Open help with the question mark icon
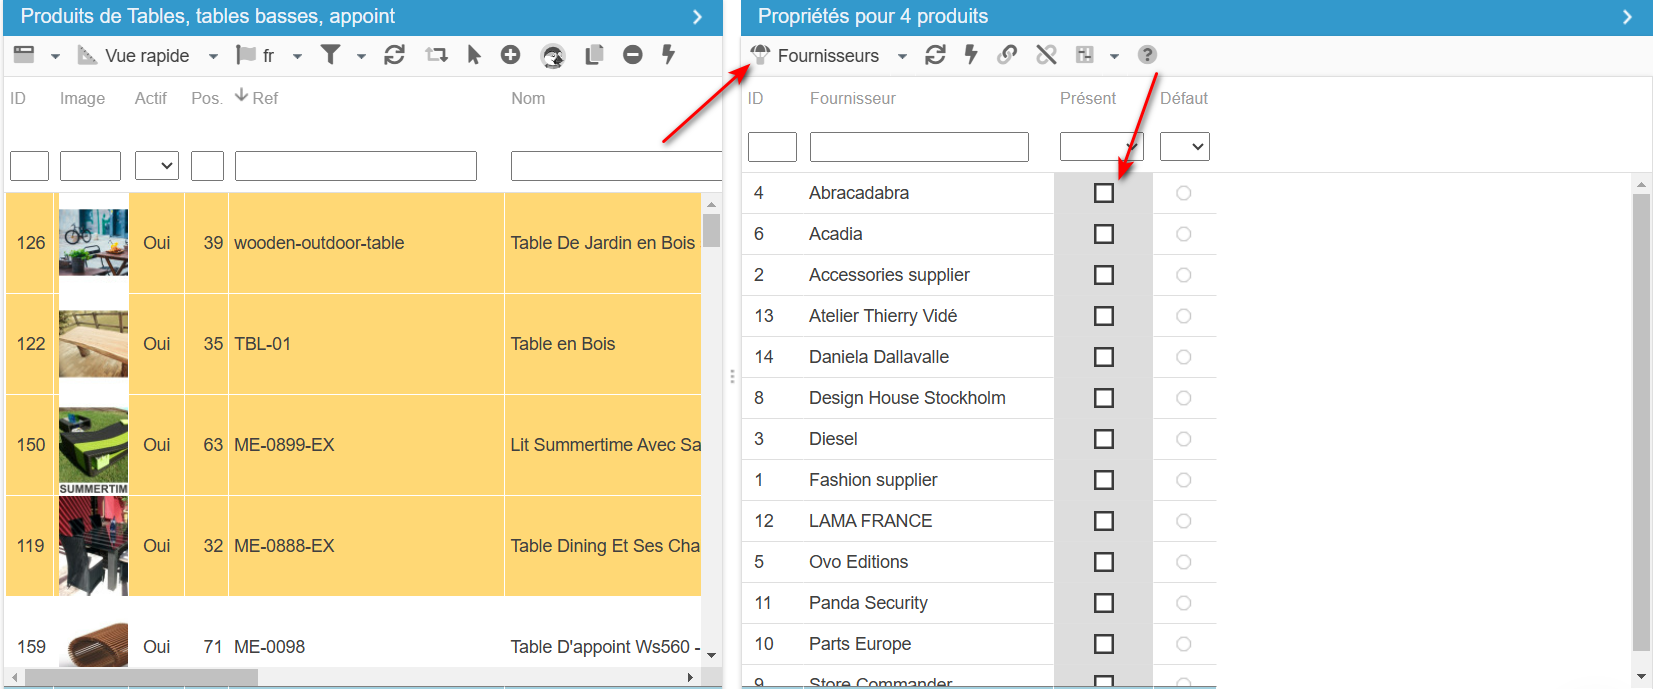The width and height of the screenshot is (1653, 689). pos(1147,55)
